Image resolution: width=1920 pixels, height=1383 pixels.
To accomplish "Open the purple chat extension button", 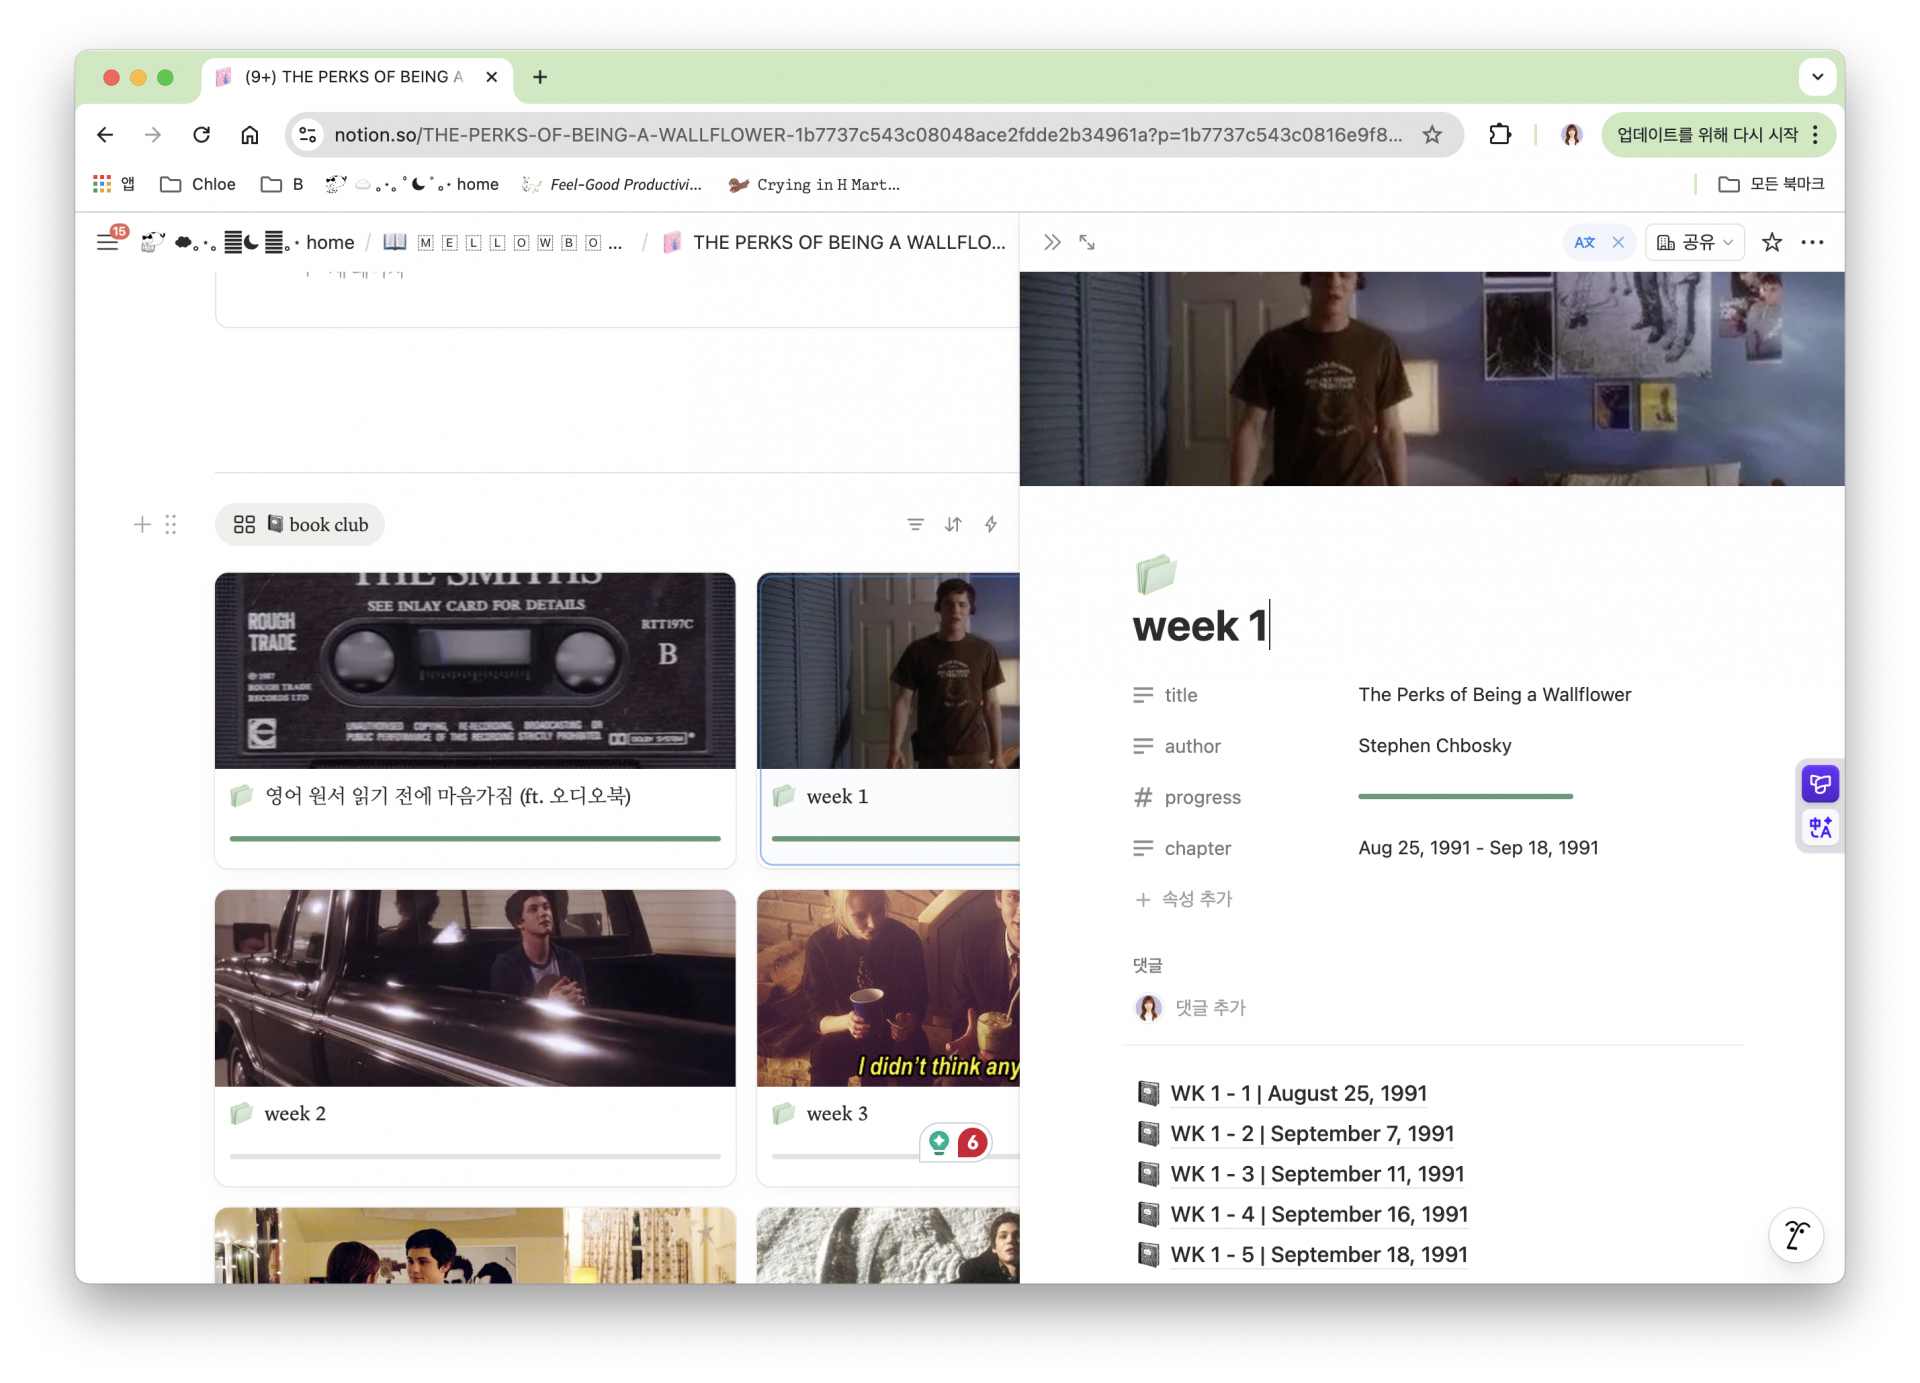I will (x=1820, y=784).
